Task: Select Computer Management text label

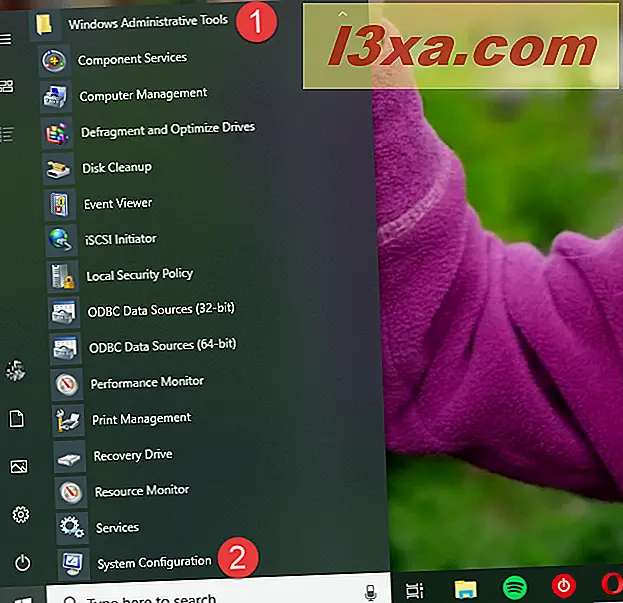Action: [x=143, y=95]
